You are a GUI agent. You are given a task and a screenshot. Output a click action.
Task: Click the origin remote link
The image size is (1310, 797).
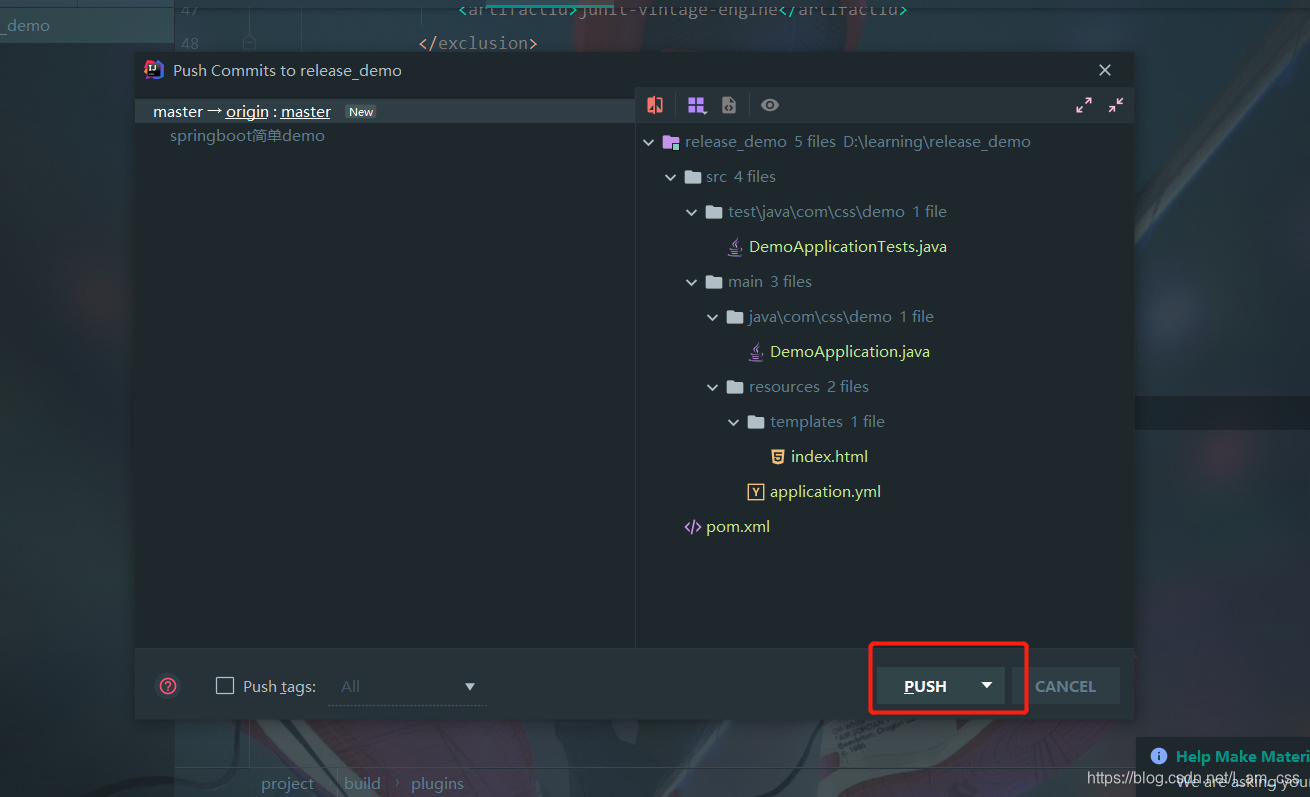(247, 112)
